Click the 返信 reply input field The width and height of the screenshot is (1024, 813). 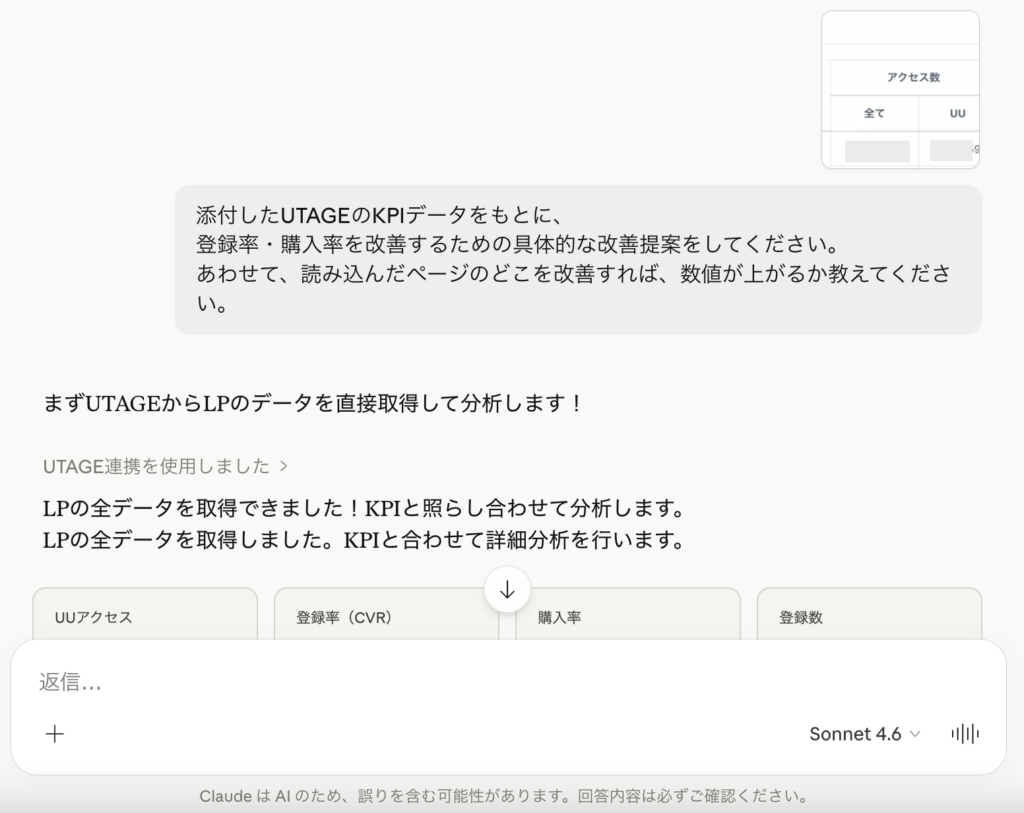[x=400, y=684]
